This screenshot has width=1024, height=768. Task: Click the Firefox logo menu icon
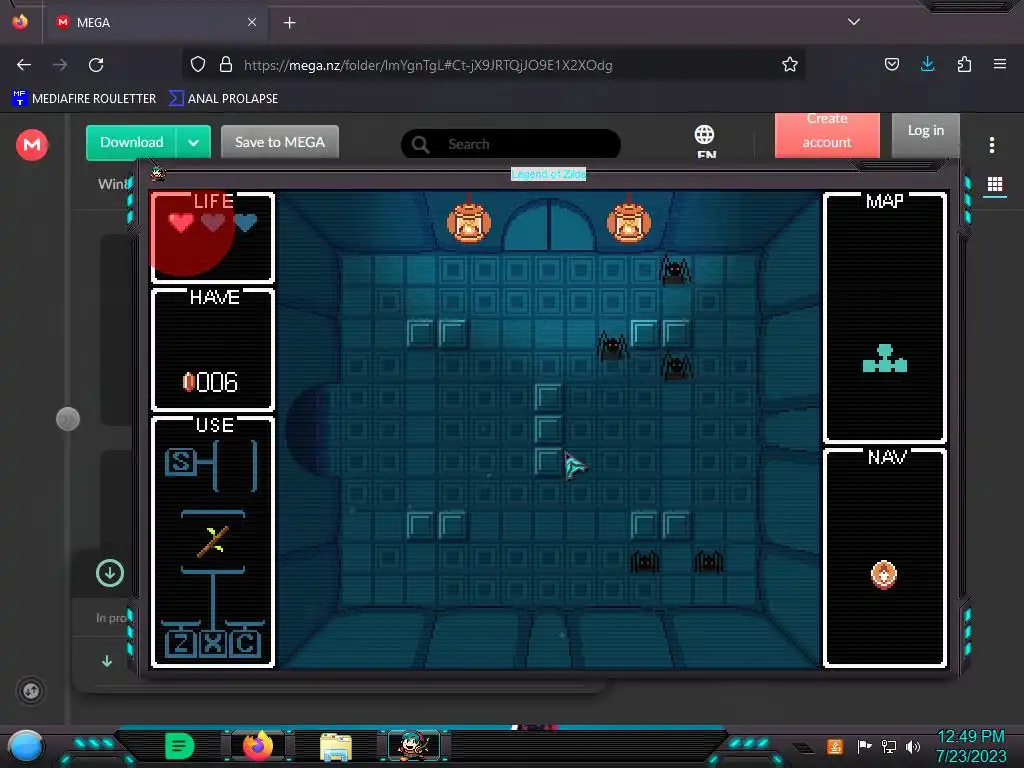tap(20, 22)
